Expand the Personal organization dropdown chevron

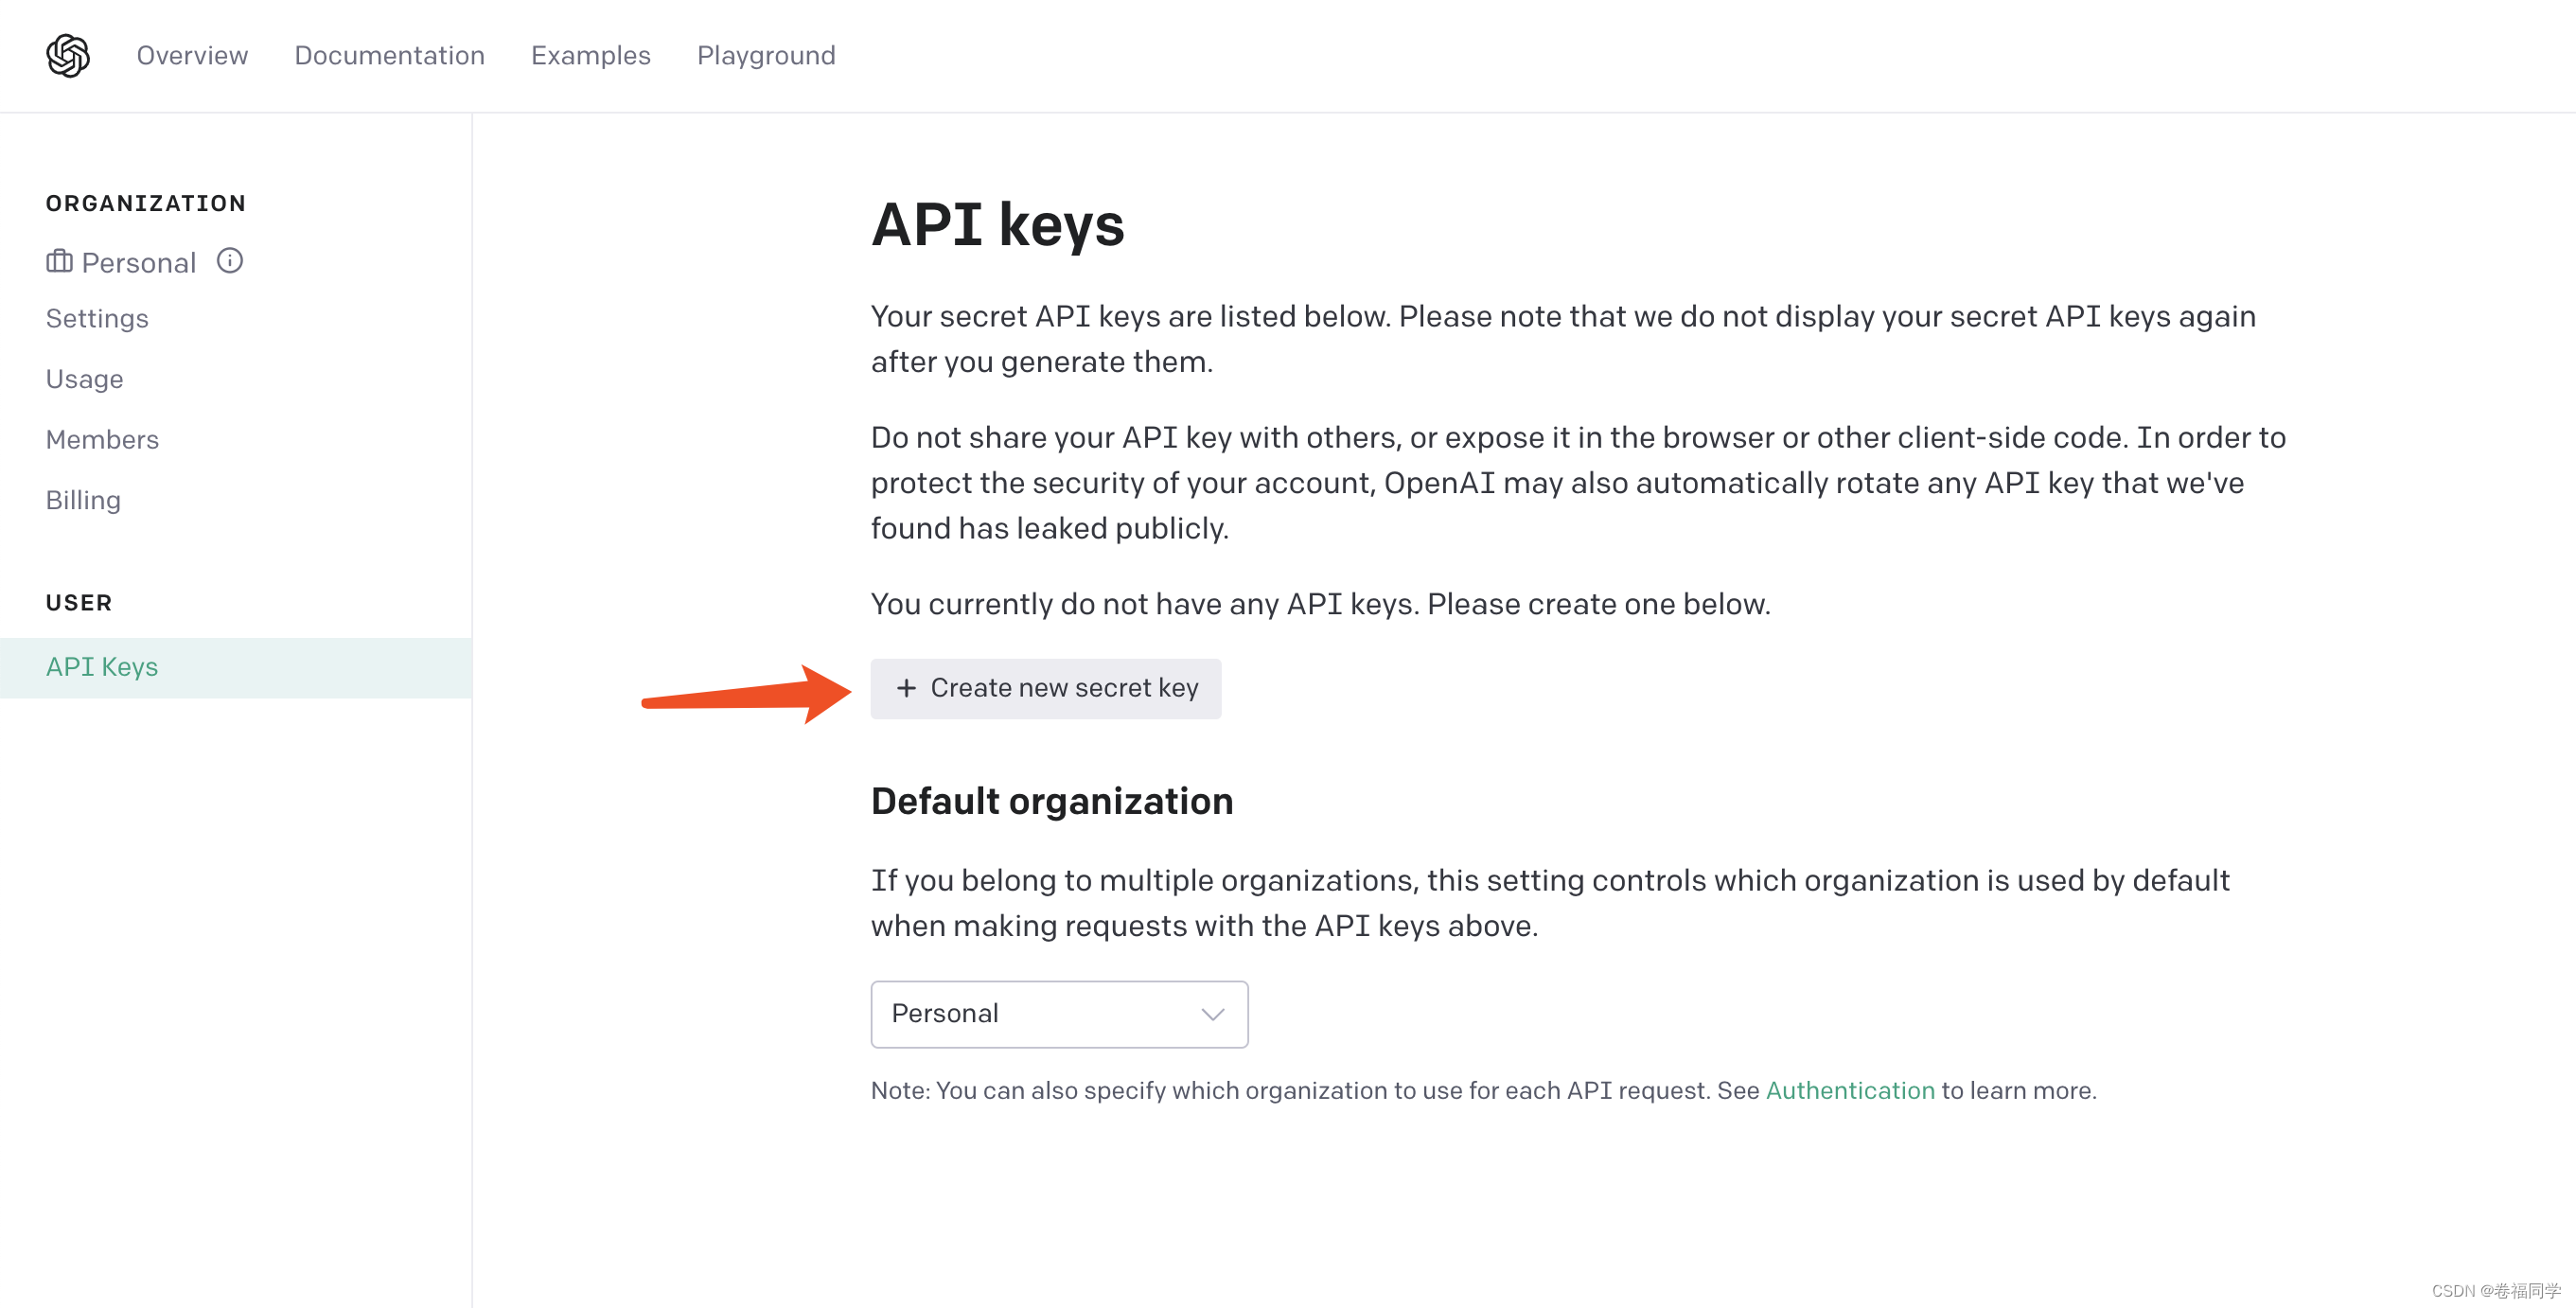[x=1212, y=1014]
